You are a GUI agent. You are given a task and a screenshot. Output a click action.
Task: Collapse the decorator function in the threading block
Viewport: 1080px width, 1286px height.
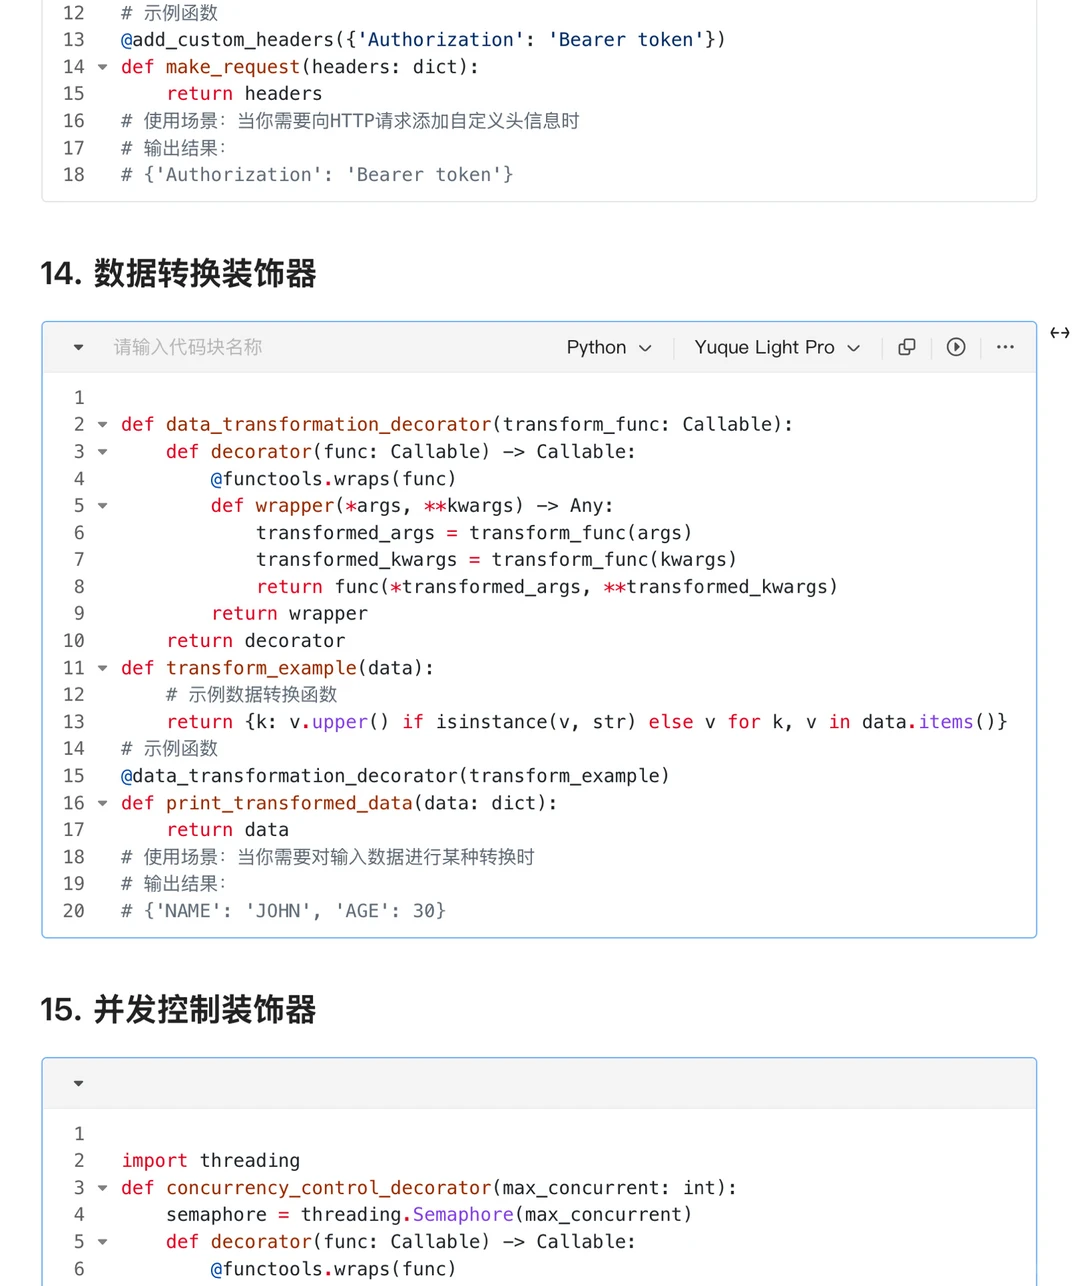(102, 1241)
